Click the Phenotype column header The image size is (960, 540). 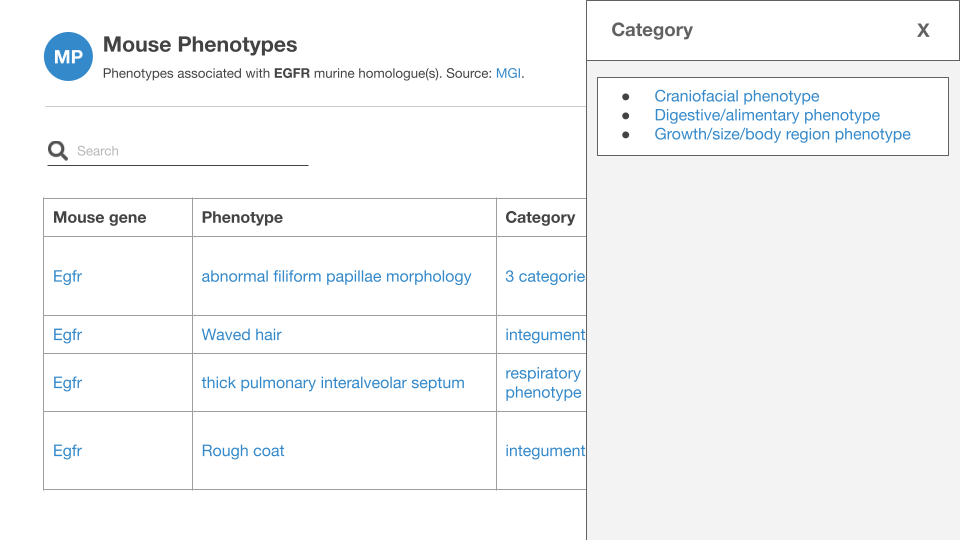click(x=242, y=217)
